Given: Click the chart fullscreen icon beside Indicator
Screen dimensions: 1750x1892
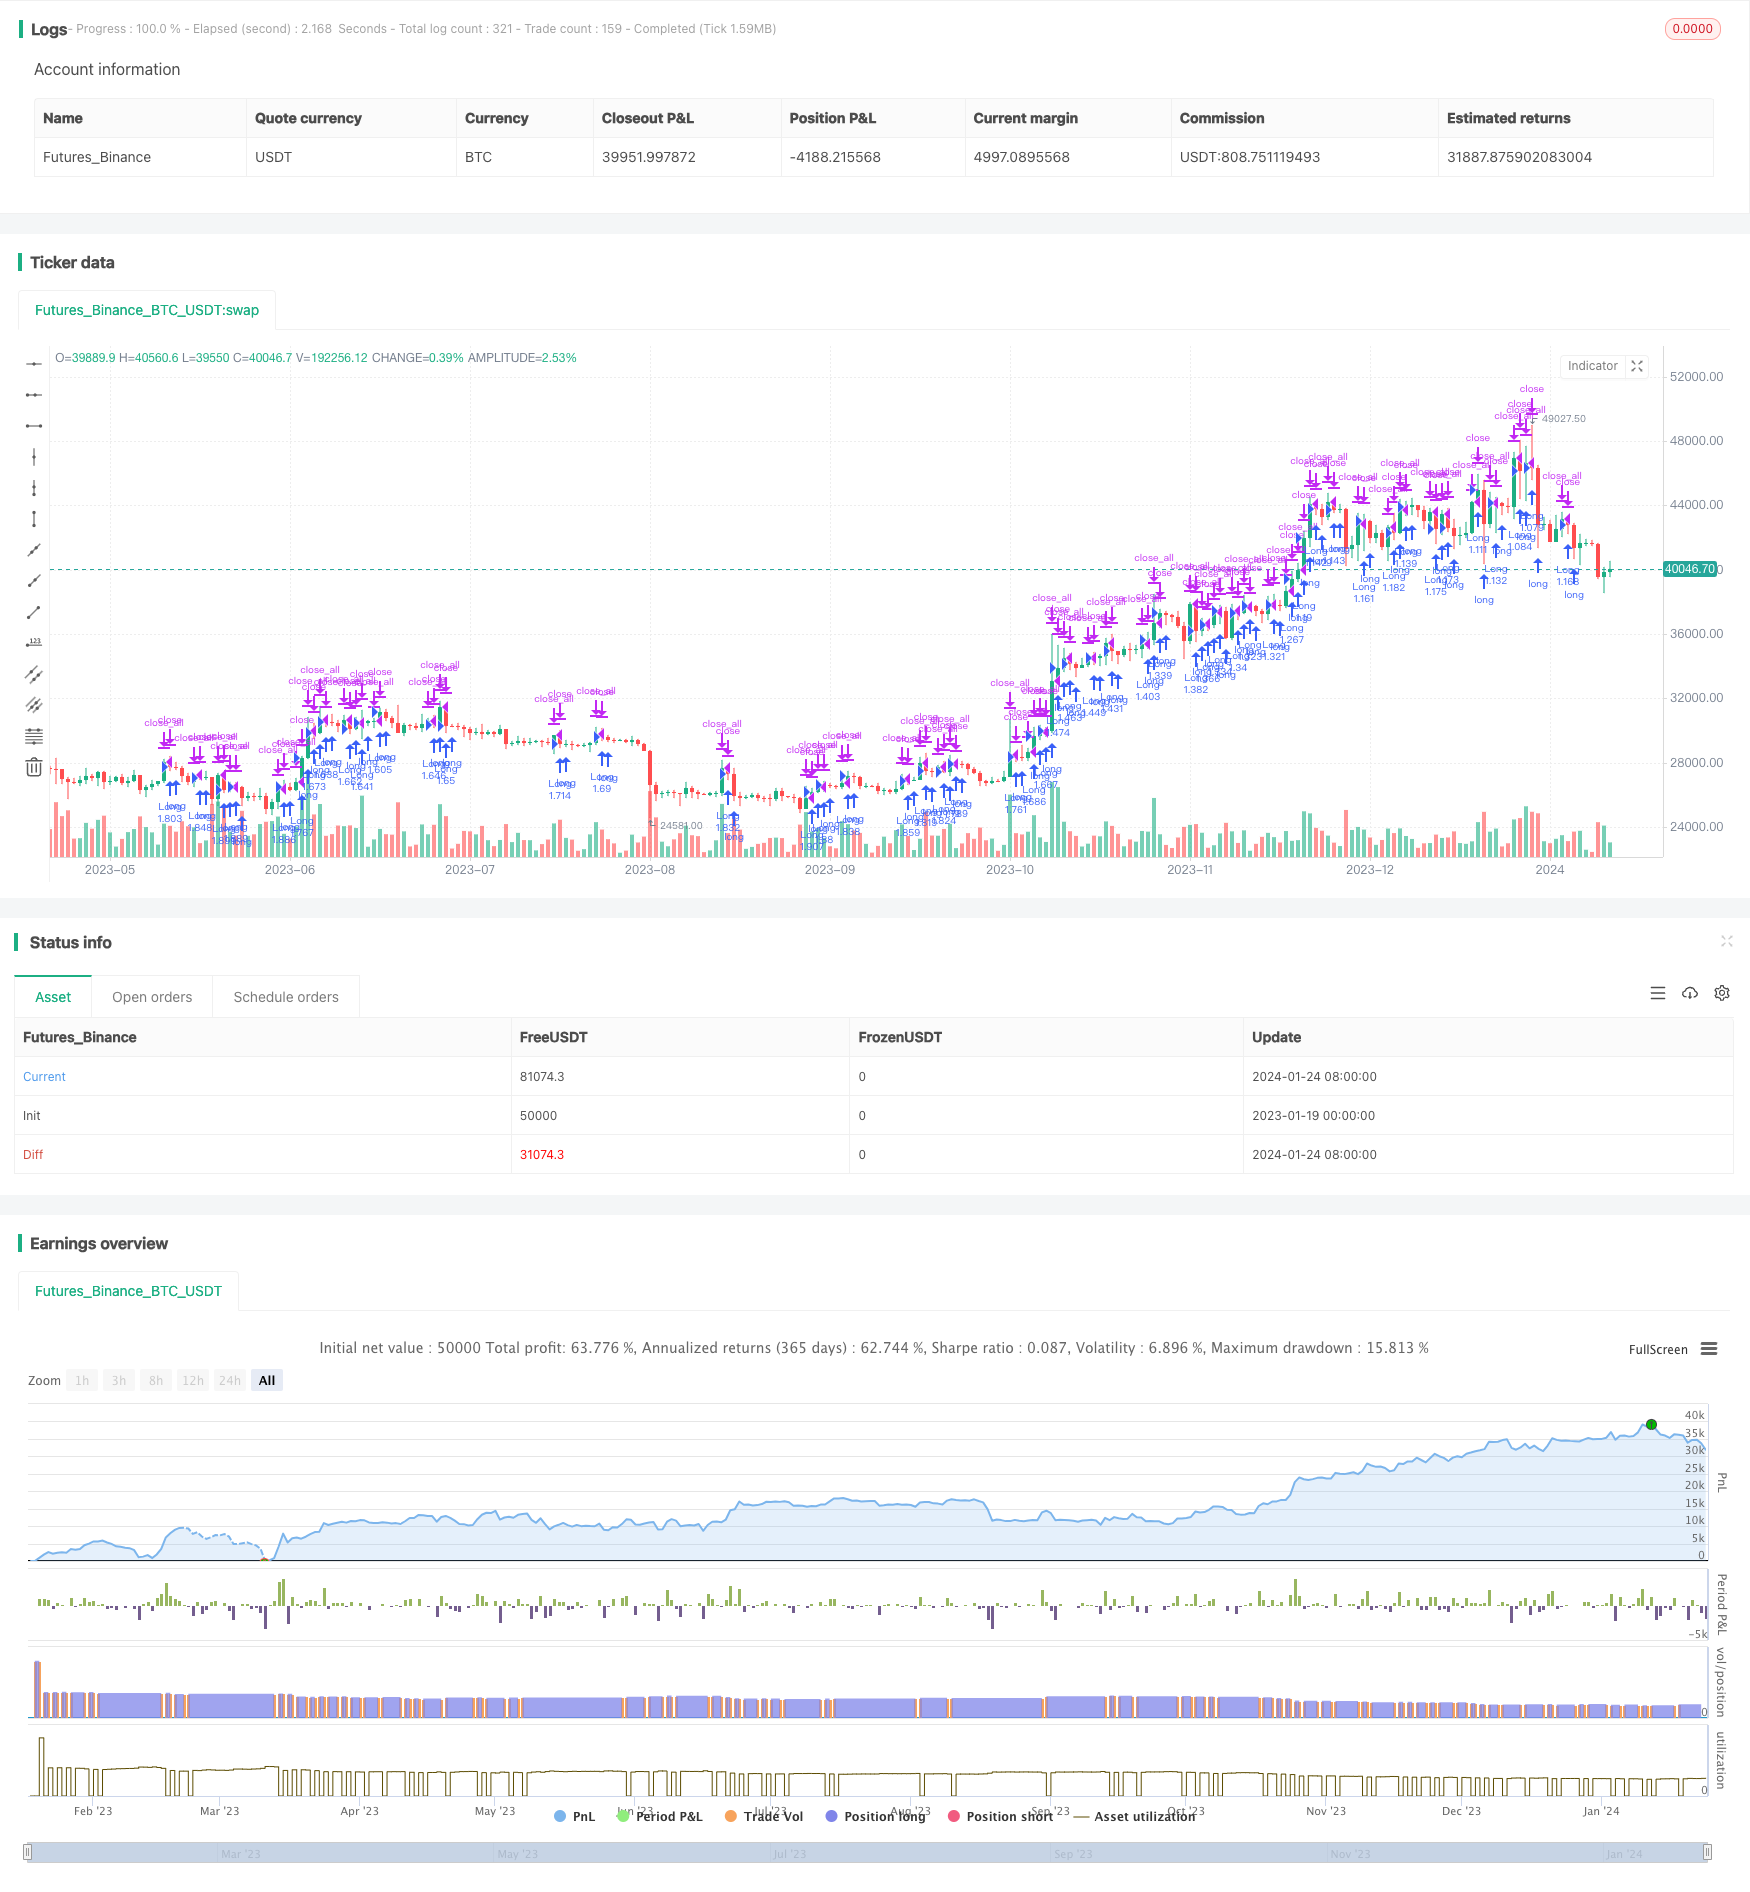Looking at the screenshot, I should point(1637,366).
